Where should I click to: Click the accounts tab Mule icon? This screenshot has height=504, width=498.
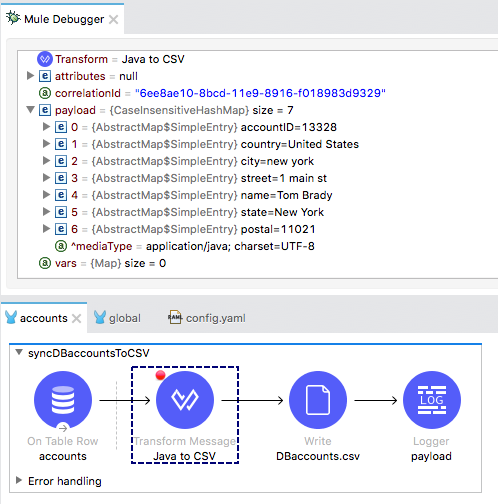click(x=11, y=317)
